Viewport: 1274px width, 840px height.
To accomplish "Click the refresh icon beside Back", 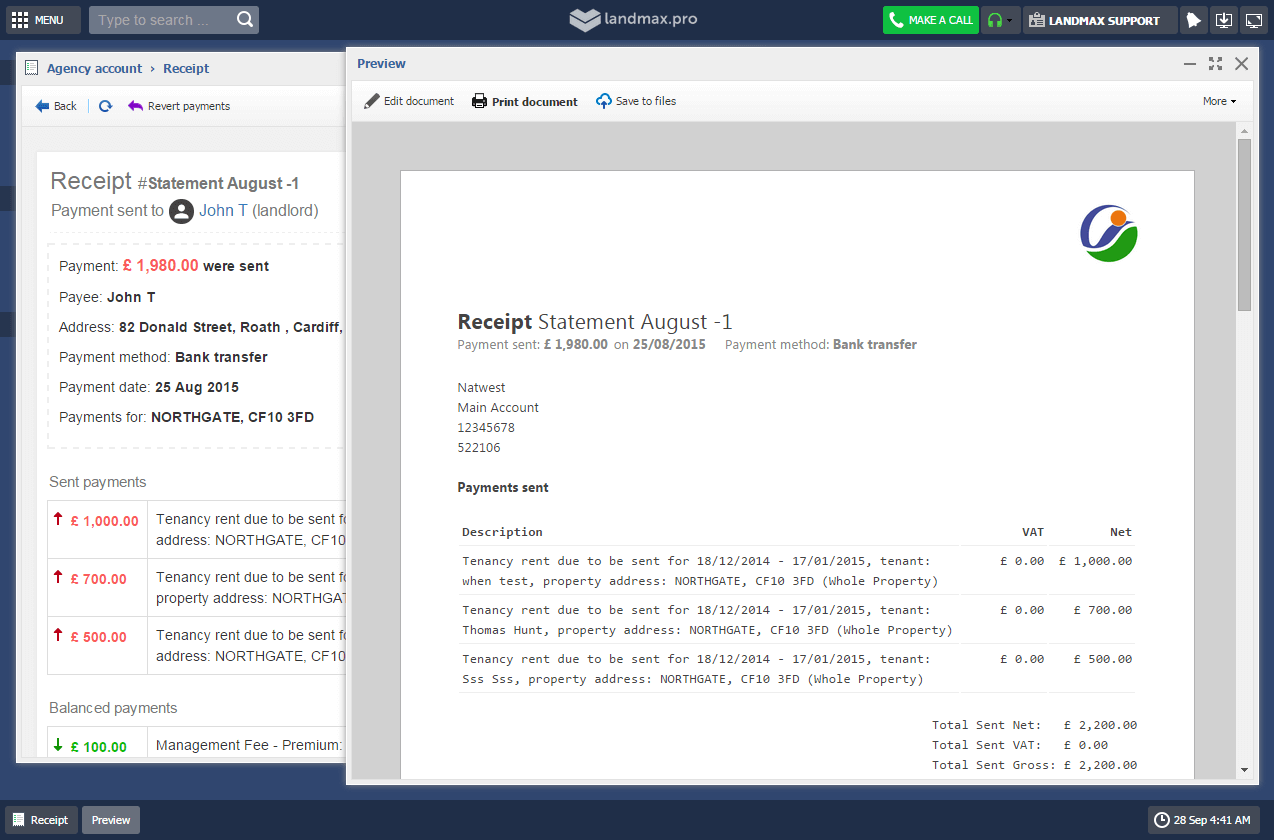I will point(105,106).
